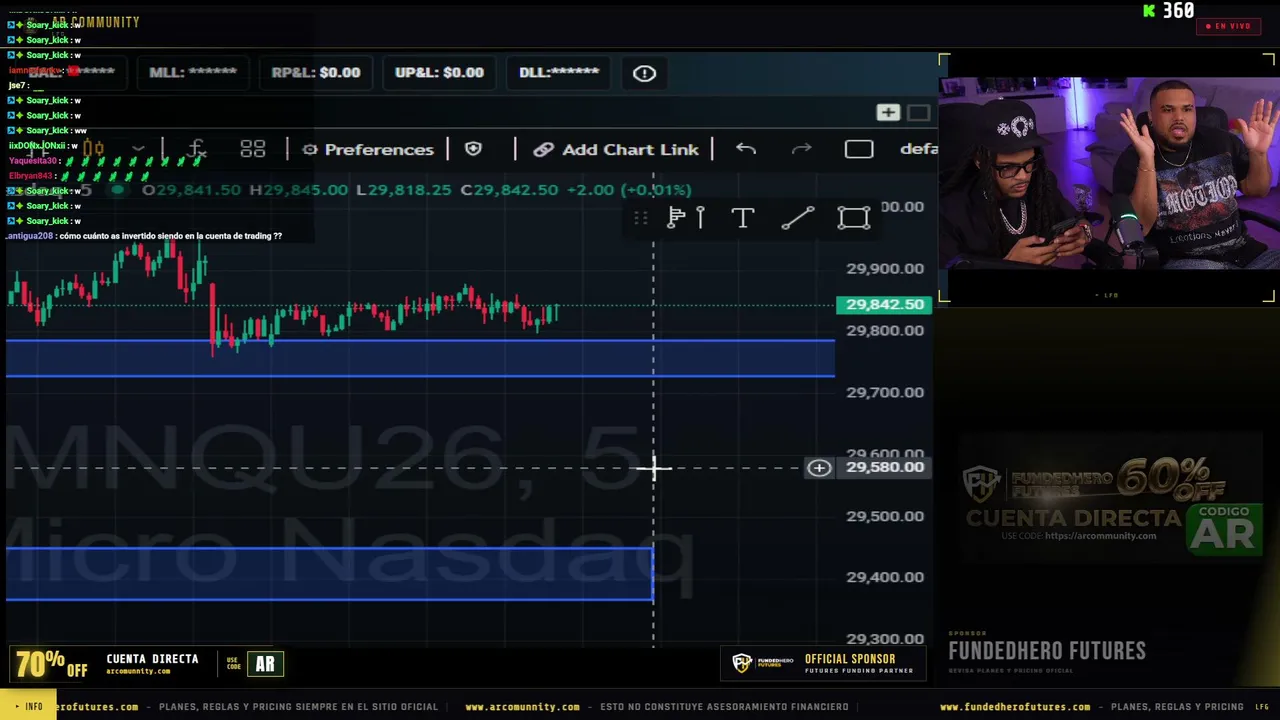Click the low price L29,818.25 readout
Viewport: 1280px width, 720px height.
click(404, 190)
